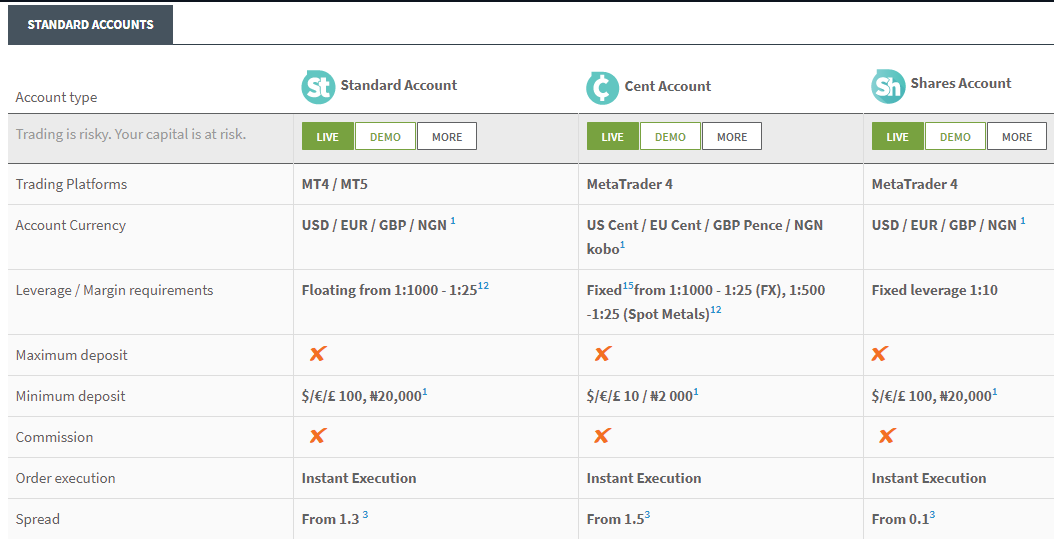Expand MORE details for Cent Account
1054x539 pixels.
pyautogui.click(x=732, y=137)
